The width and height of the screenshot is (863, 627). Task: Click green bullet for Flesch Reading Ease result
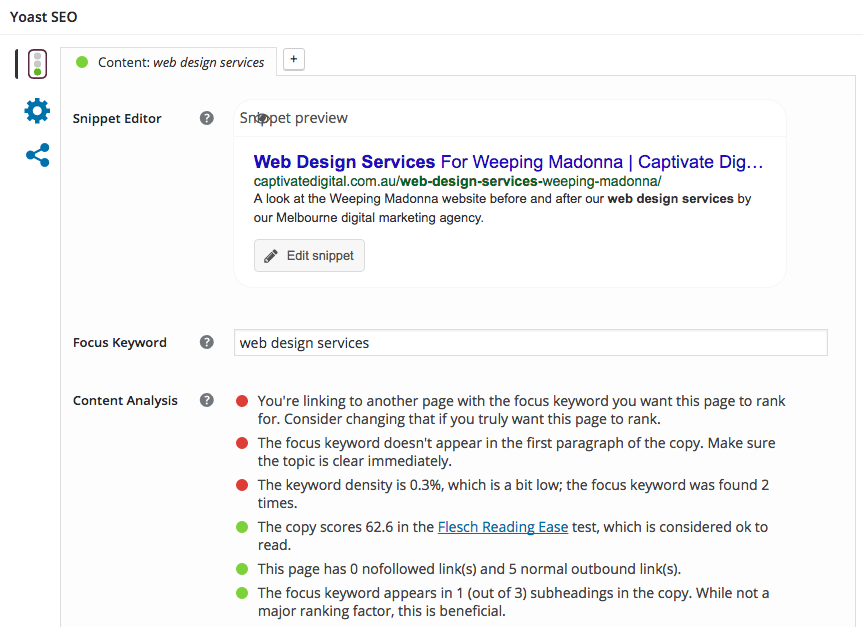(x=242, y=527)
